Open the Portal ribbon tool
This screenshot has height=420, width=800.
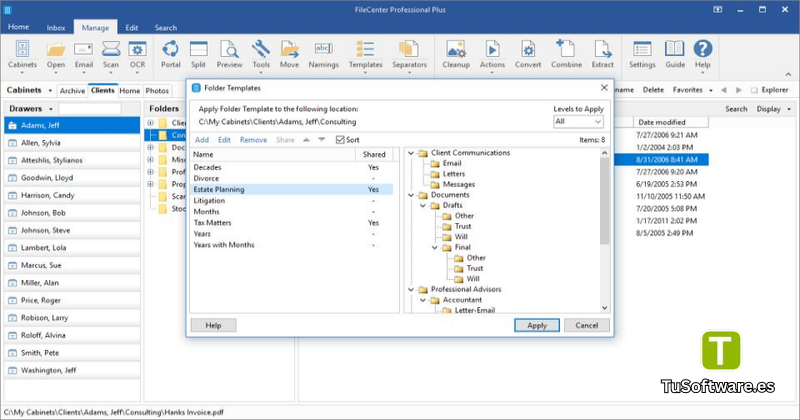pyautogui.click(x=170, y=55)
